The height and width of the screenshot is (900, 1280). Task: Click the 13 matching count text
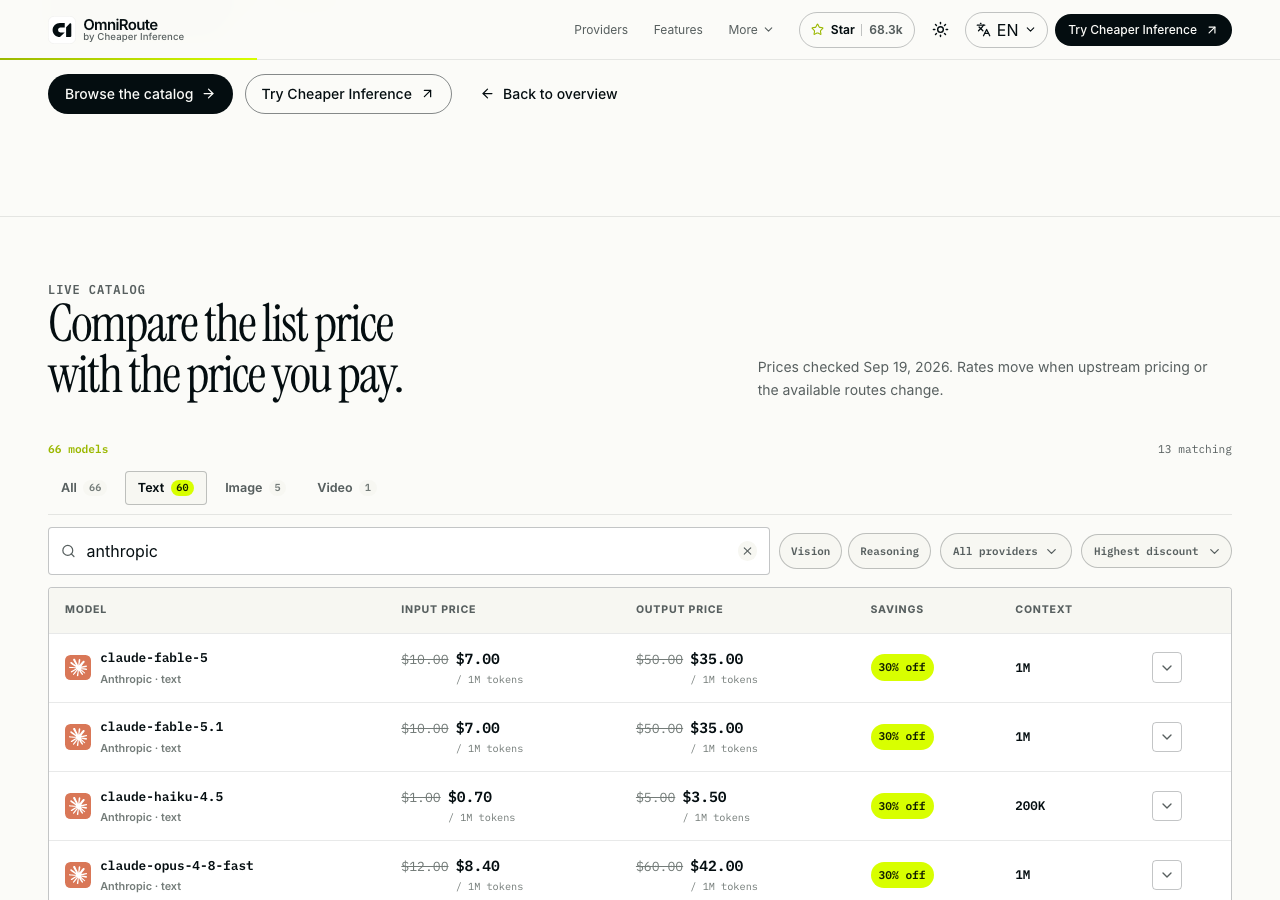click(x=1195, y=449)
